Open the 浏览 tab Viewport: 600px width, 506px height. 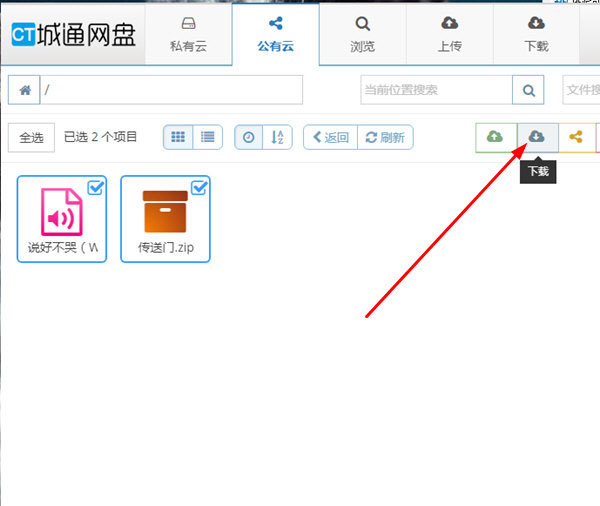(x=362, y=35)
